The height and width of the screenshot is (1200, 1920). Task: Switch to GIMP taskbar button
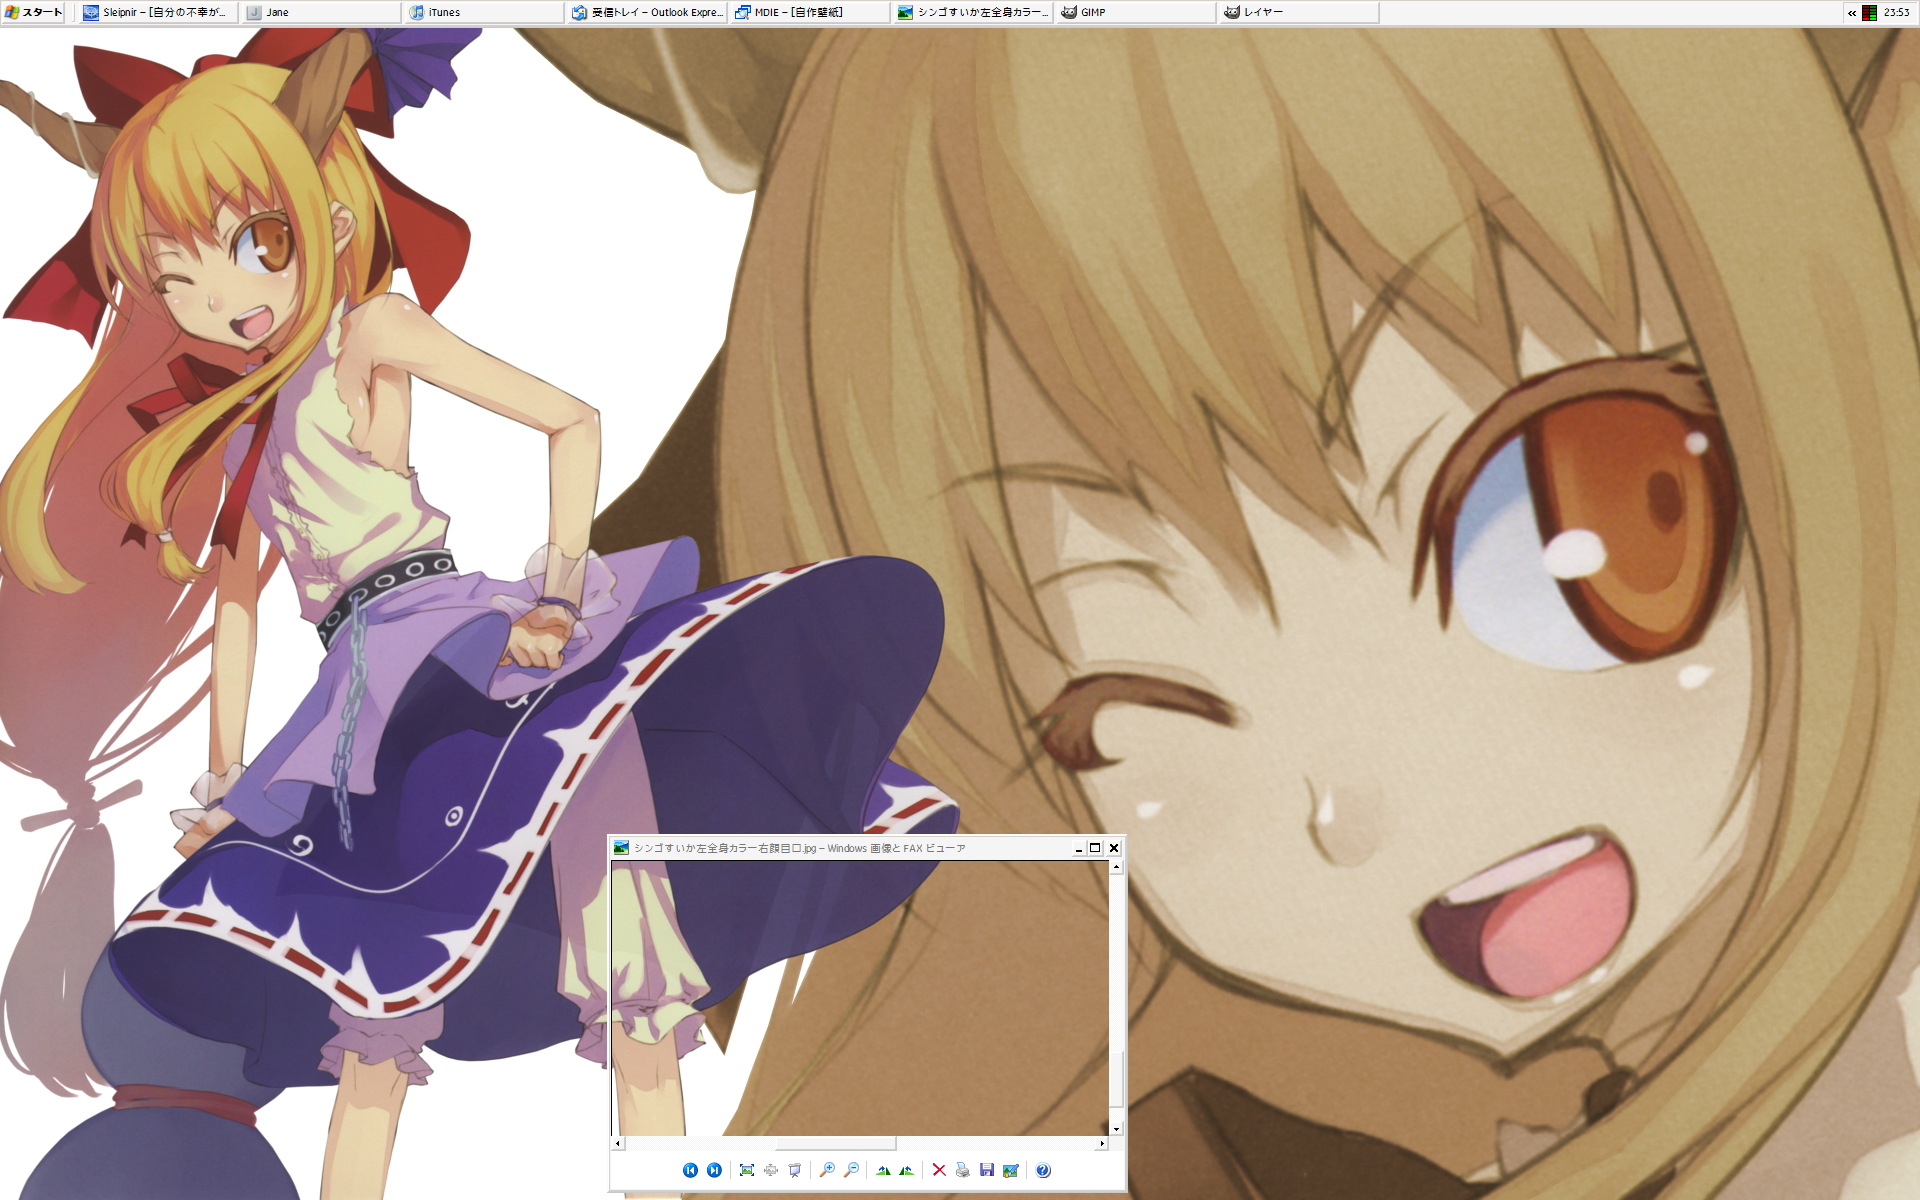coord(1136,12)
